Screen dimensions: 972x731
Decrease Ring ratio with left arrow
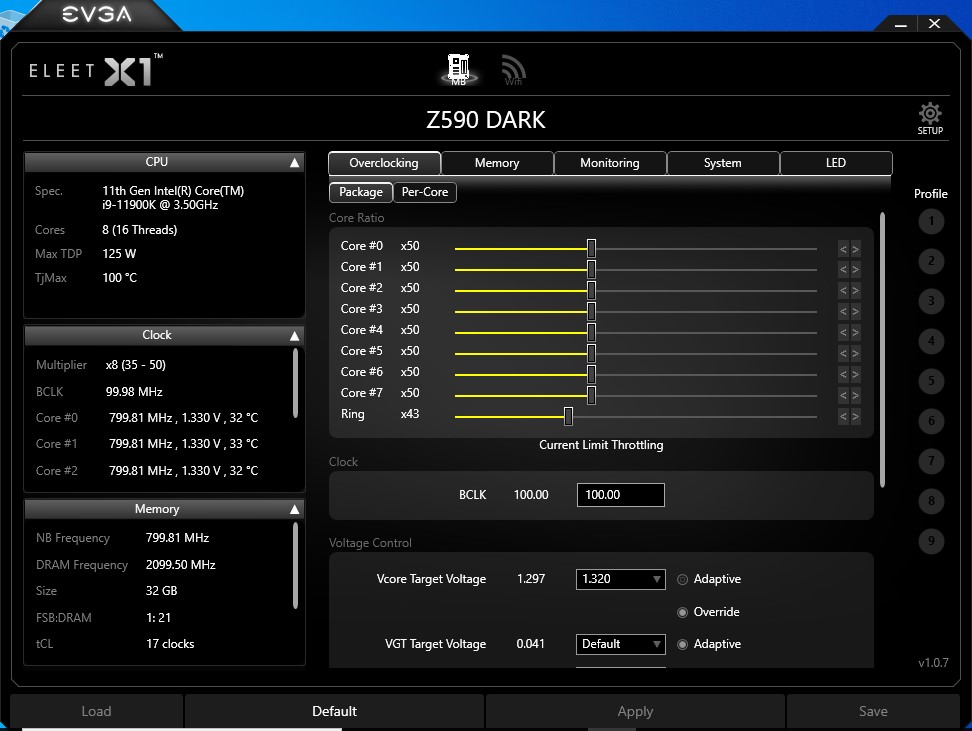coord(843,417)
